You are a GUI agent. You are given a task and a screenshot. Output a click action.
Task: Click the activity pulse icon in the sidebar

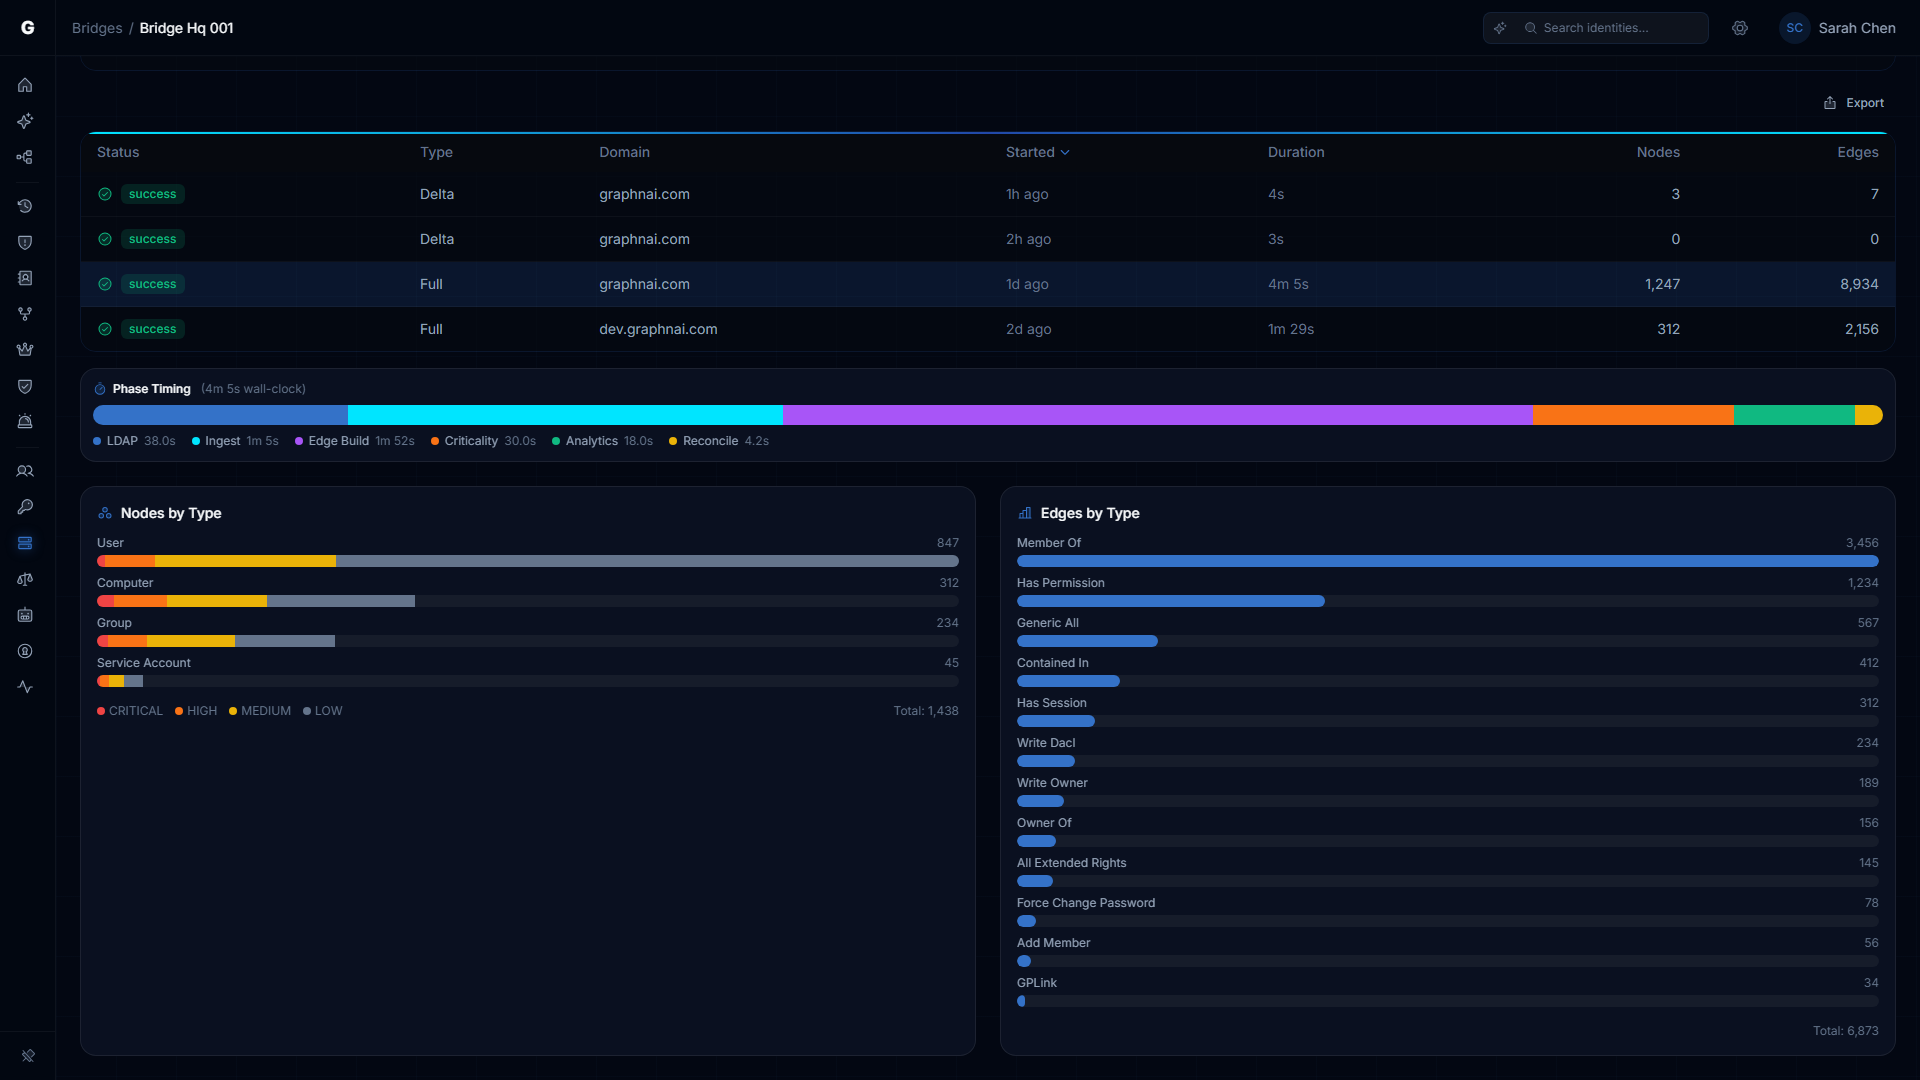coord(25,687)
